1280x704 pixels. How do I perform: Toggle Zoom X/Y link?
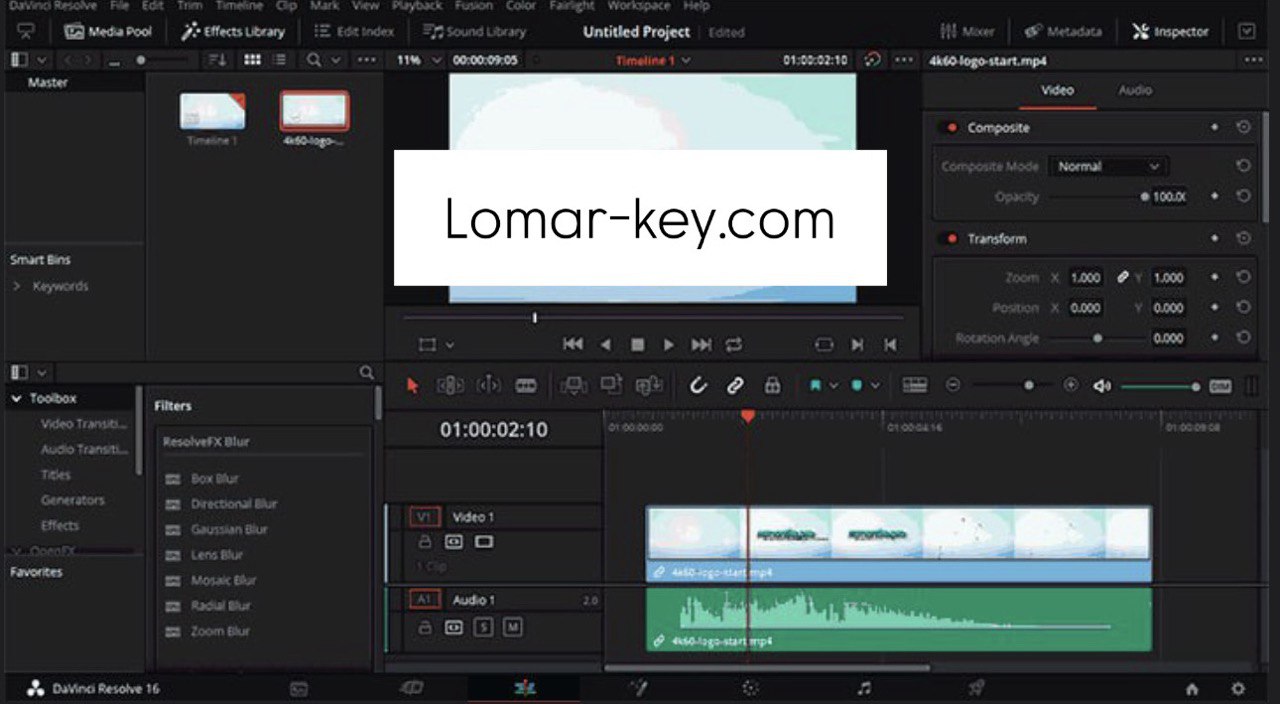coord(1123,277)
